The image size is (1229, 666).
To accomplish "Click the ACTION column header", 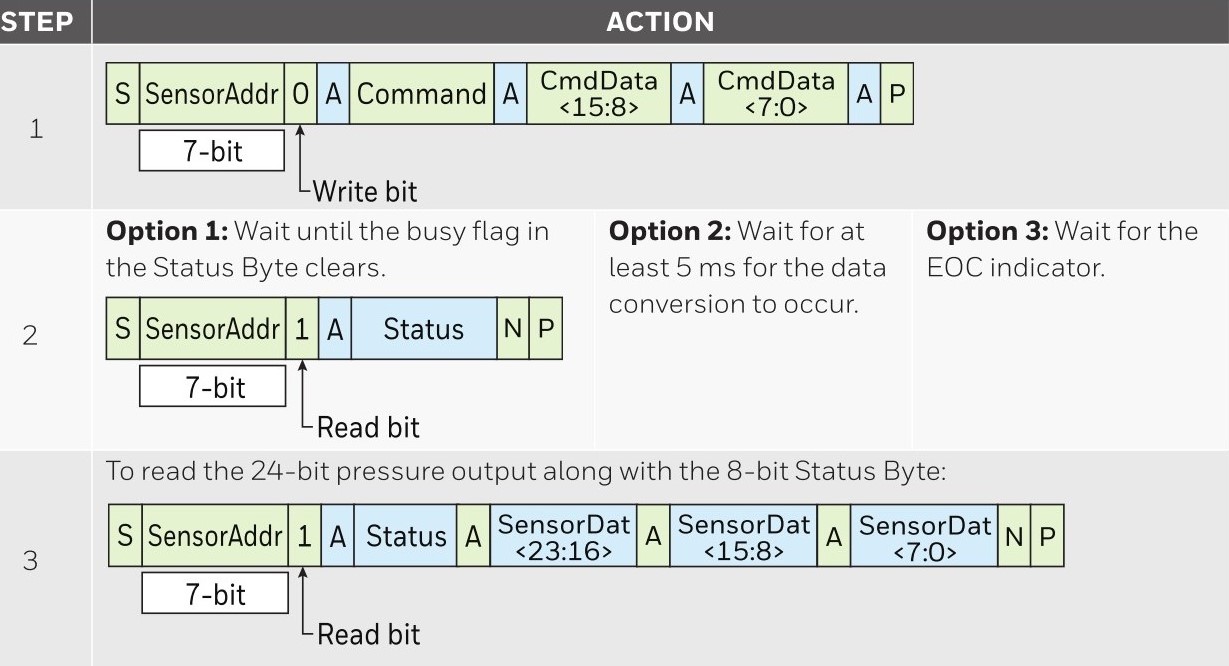I will [x=660, y=22].
